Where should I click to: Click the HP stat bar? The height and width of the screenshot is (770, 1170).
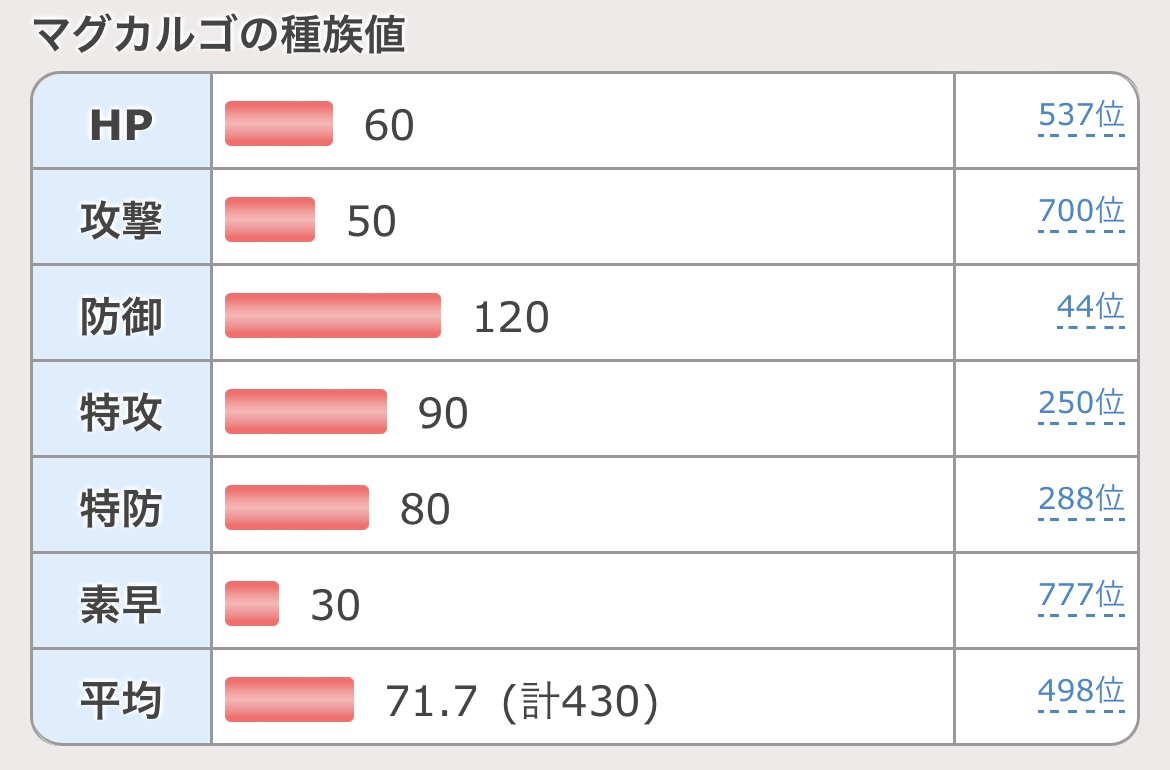[x=279, y=123]
